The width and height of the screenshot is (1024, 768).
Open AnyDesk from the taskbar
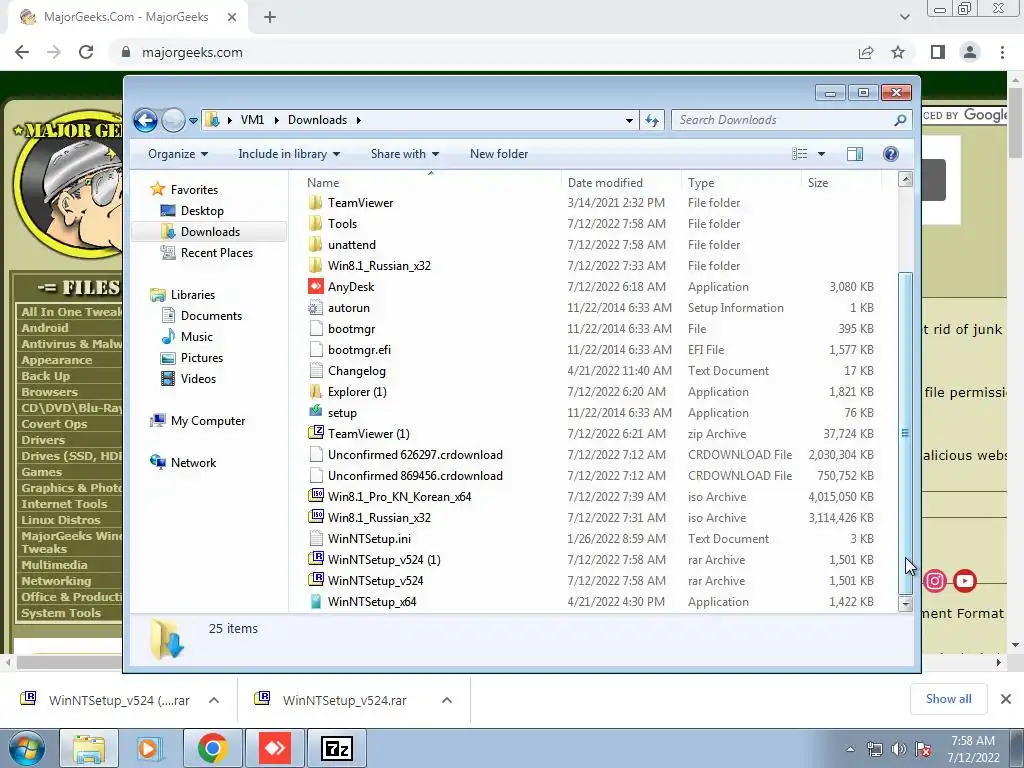coord(275,748)
